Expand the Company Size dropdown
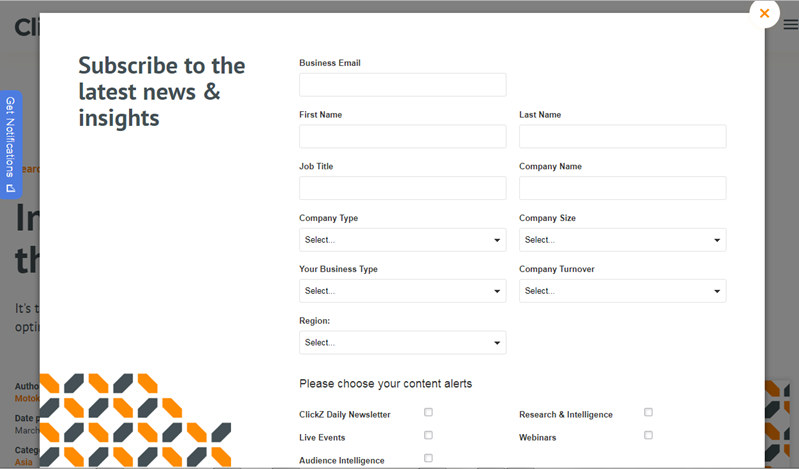 [622, 240]
